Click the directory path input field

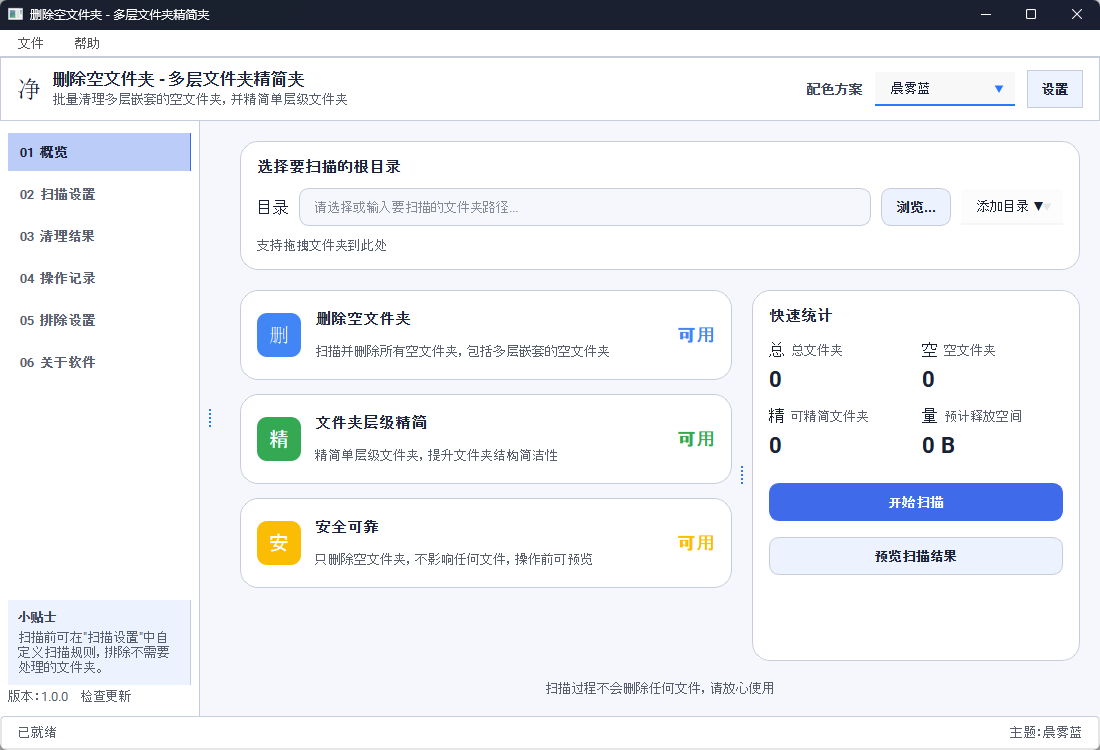(x=585, y=207)
